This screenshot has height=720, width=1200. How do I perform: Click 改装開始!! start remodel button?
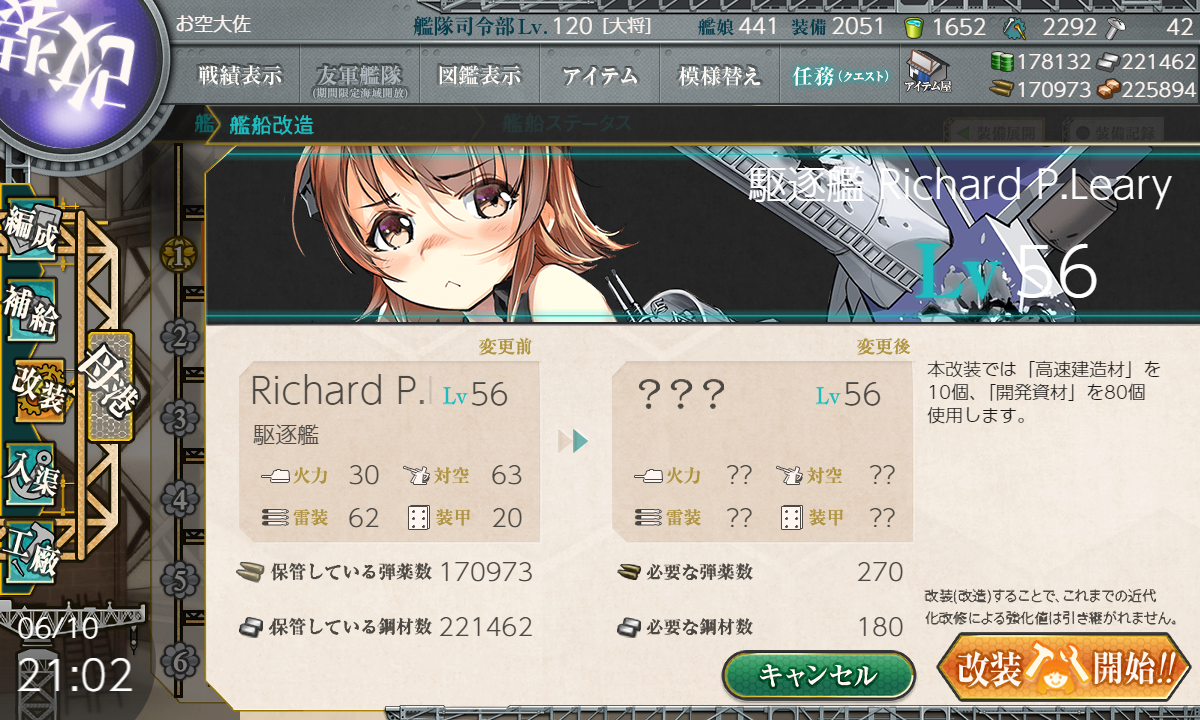[1065, 667]
